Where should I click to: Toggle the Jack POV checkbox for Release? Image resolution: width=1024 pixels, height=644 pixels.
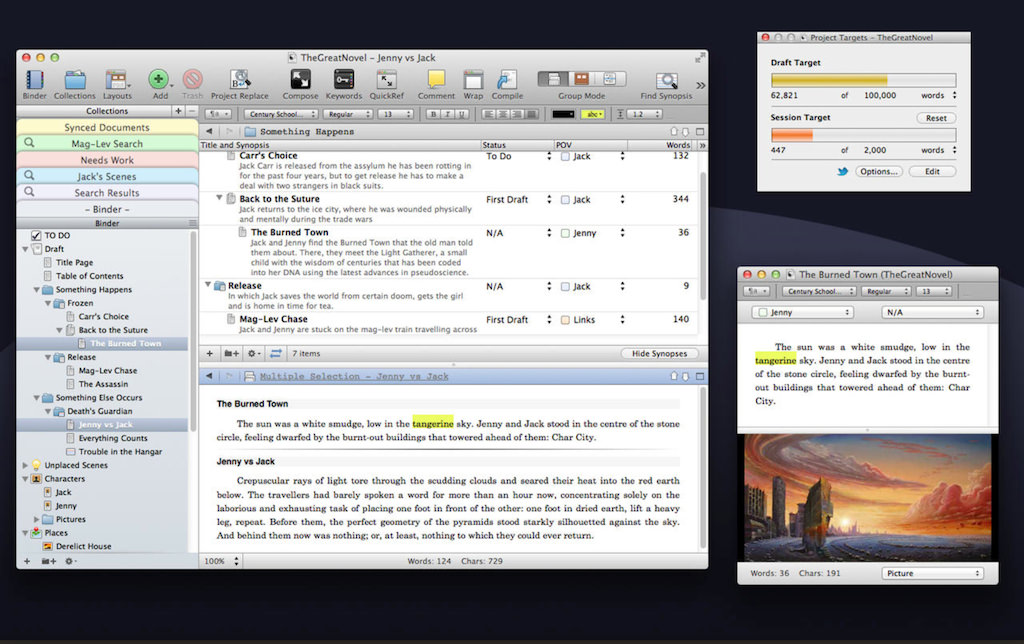565,287
